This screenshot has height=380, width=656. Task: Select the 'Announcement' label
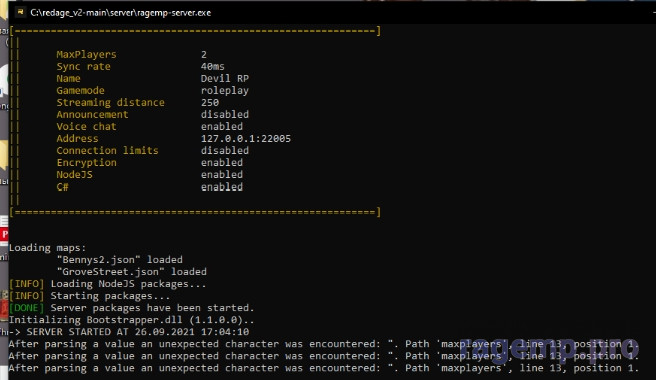(x=92, y=114)
